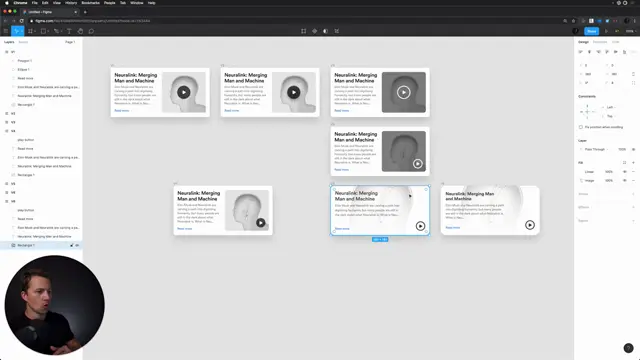Enable Fix position when scrolling checkbox
This screenshot has height=360, width=640.
click(580, 127)
